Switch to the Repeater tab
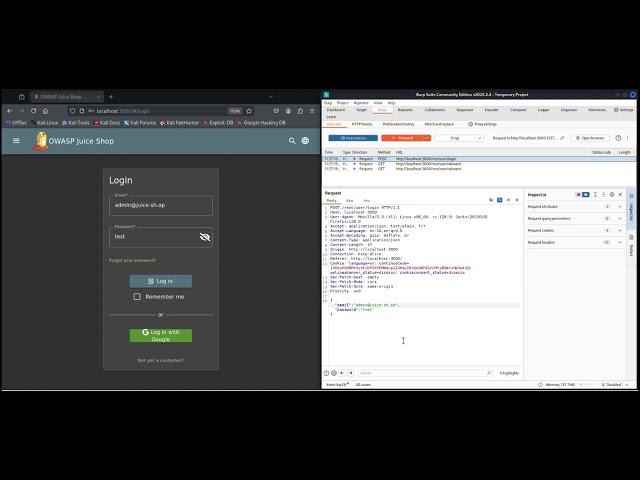 coord(405,110)
